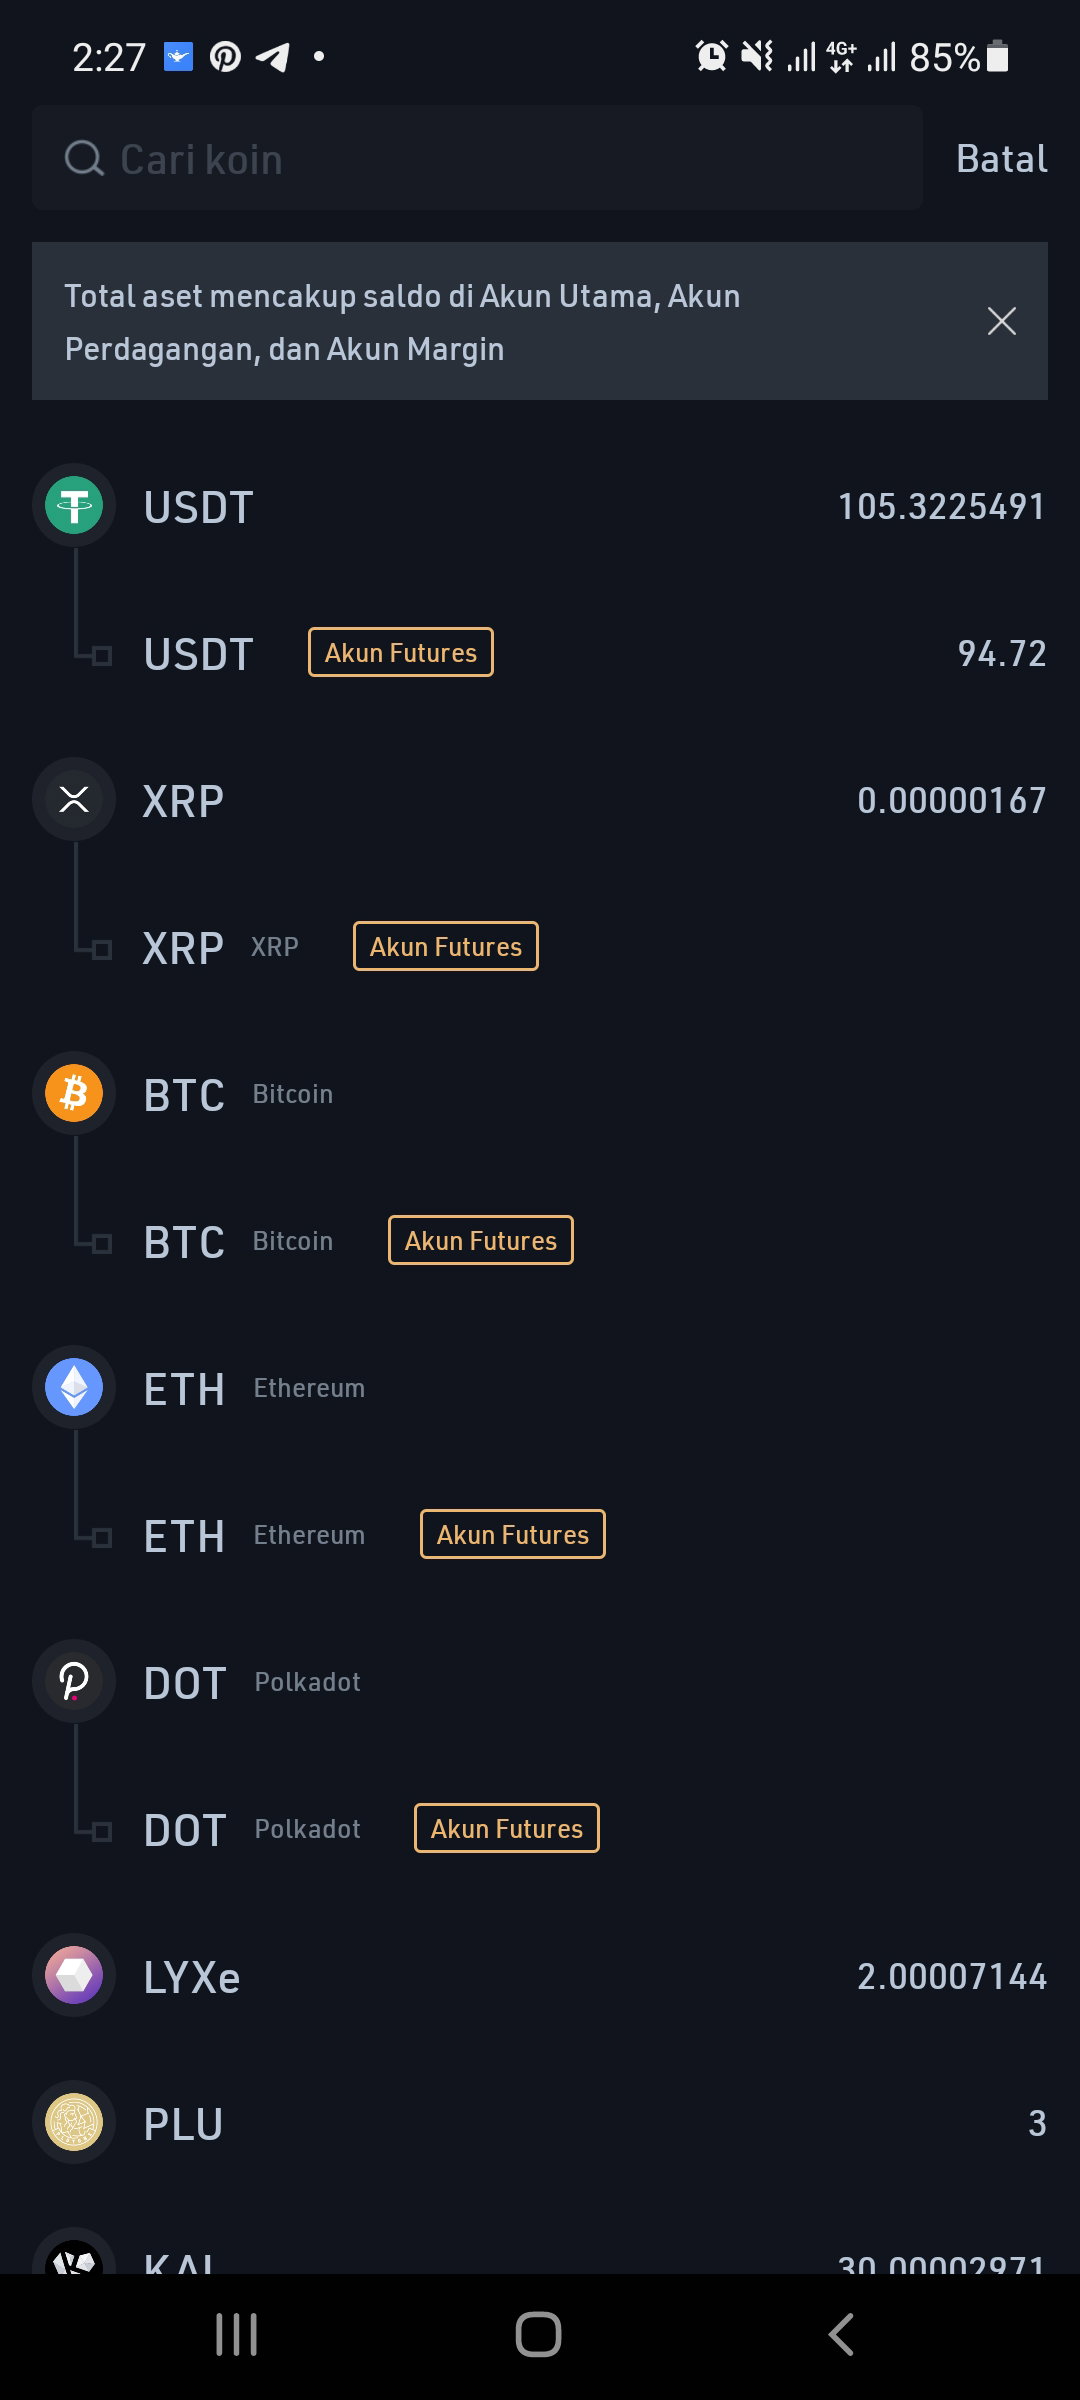The image size is (1080, 2400).
Task: Tap Batal to cancel search
Action: click(x=1001, y=159)
